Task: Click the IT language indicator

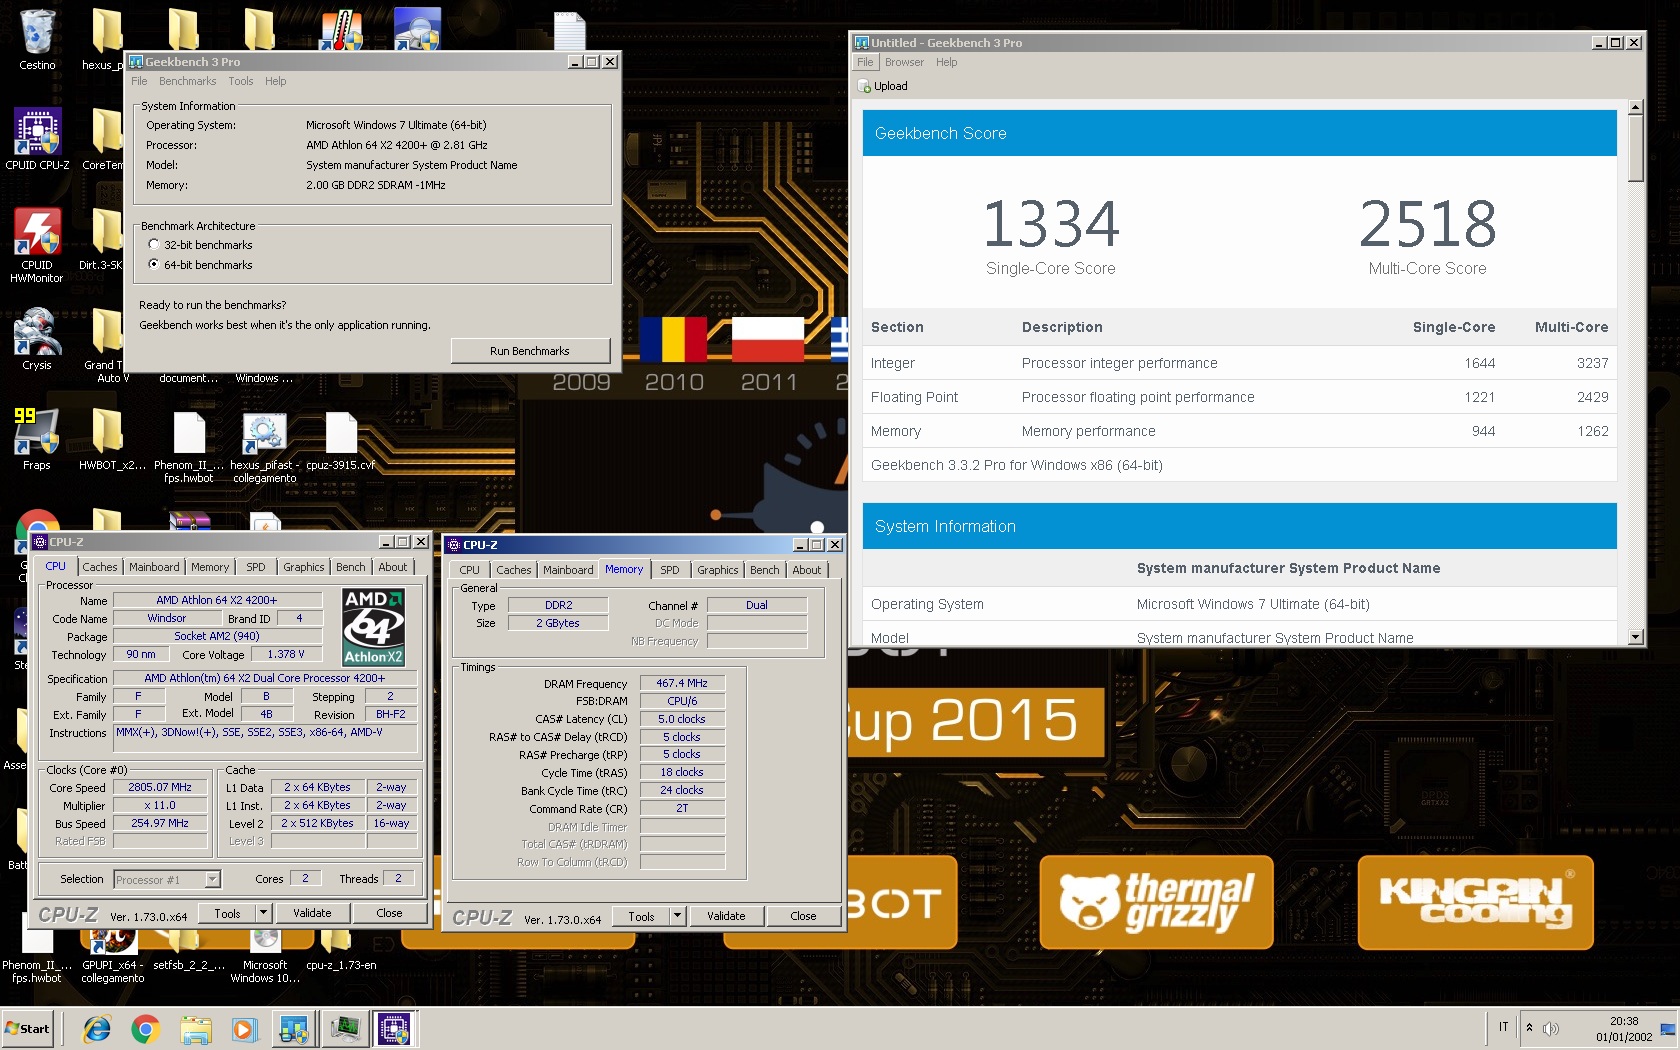Action: (1503, 1027)
